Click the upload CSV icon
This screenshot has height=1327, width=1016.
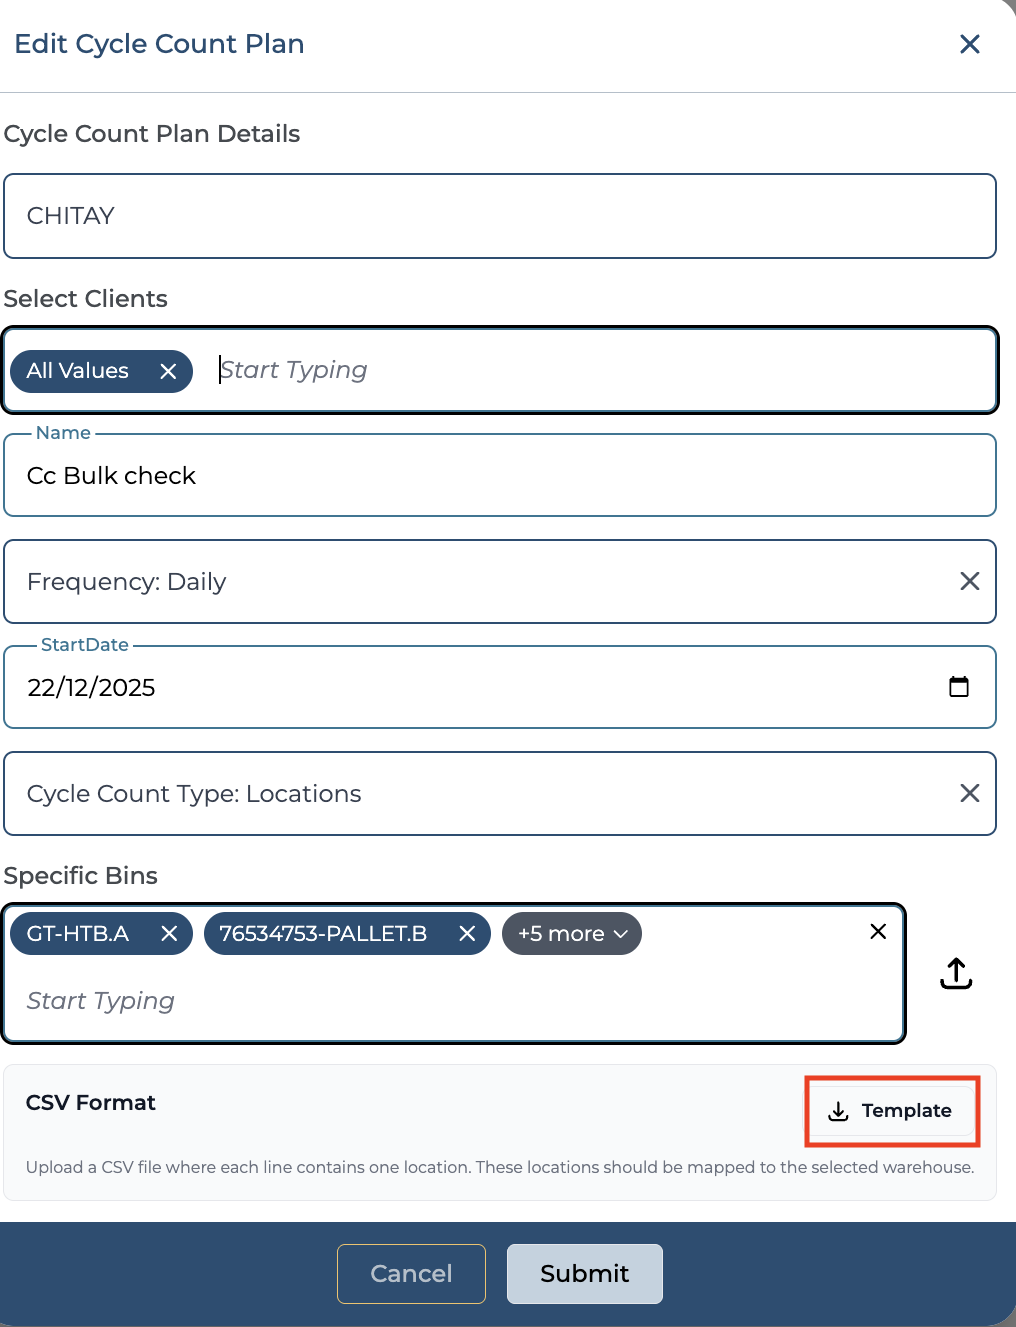956,973
